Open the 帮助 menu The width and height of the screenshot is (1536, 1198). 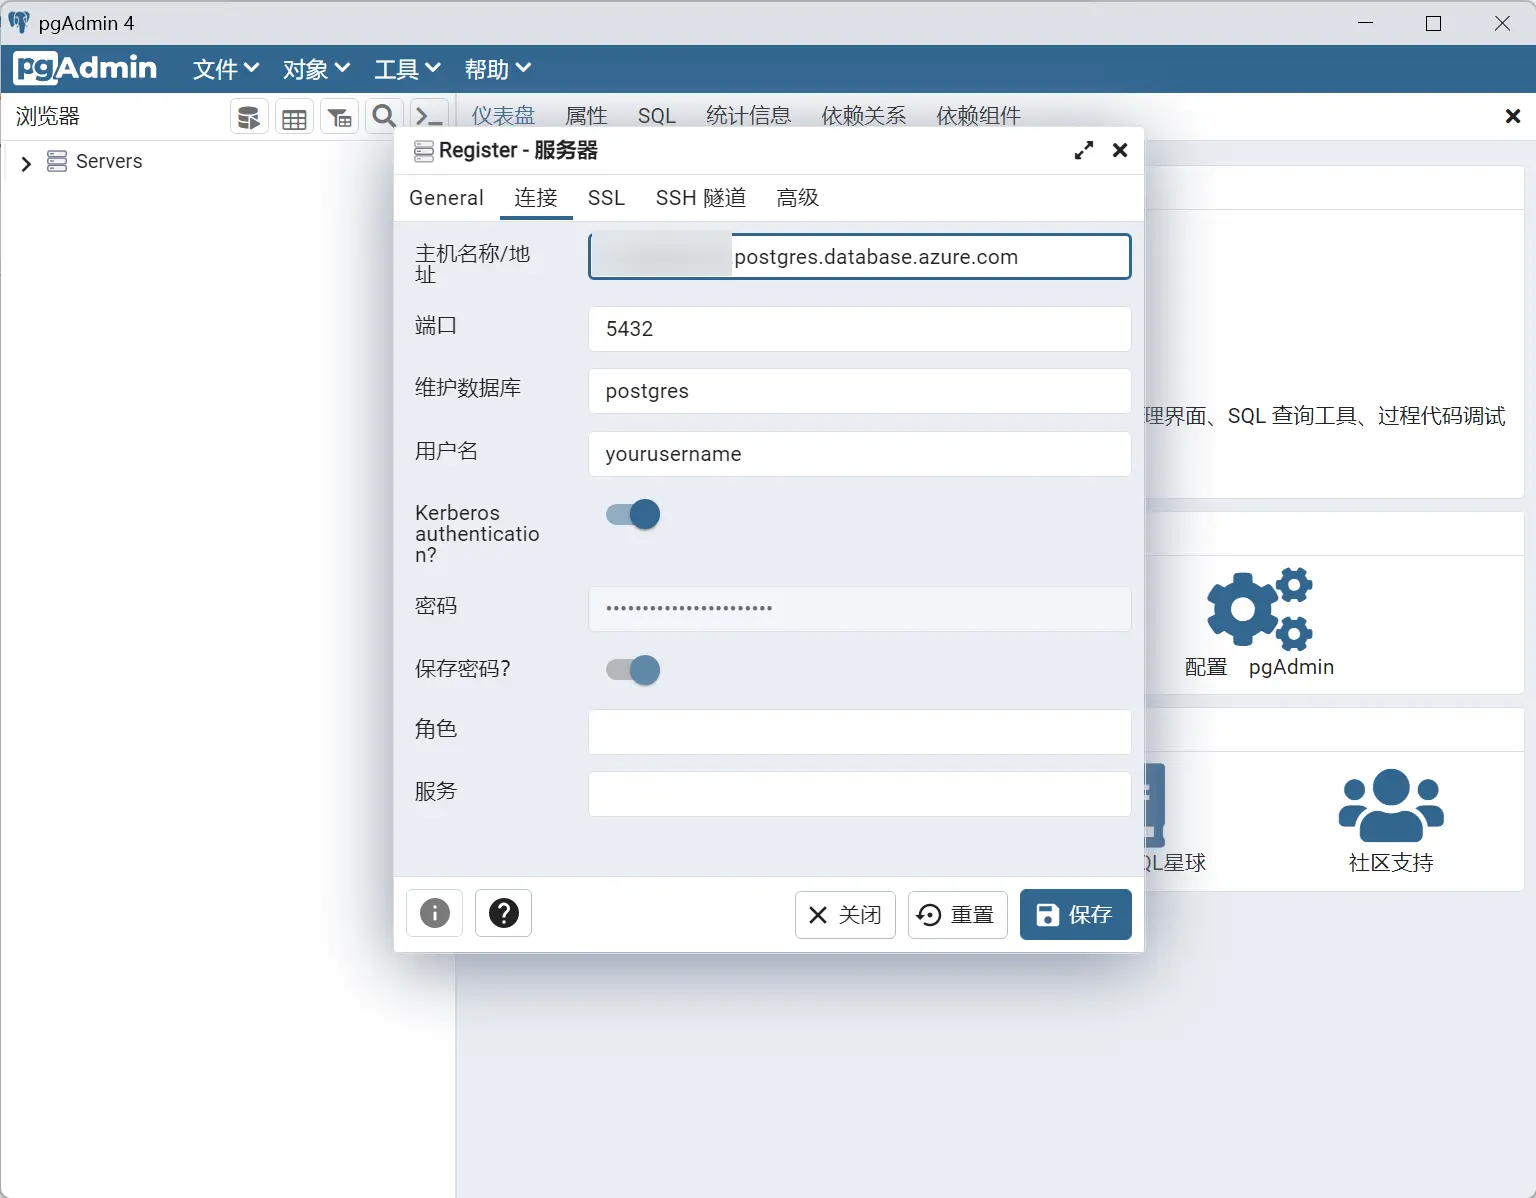click(497, 69)
